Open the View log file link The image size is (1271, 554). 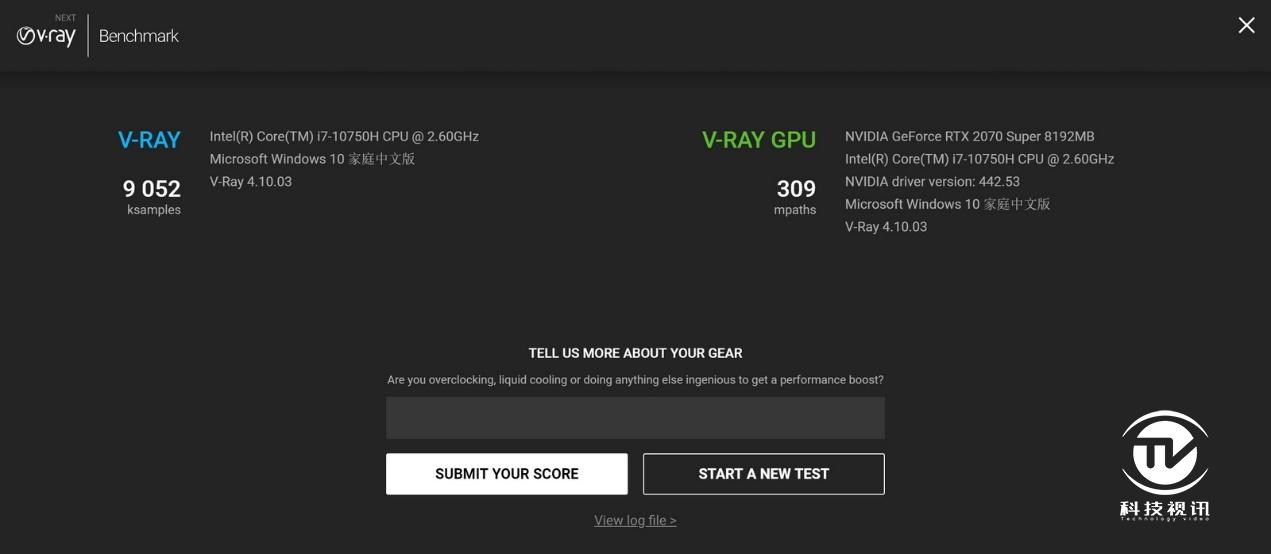(x=635, y=520)
